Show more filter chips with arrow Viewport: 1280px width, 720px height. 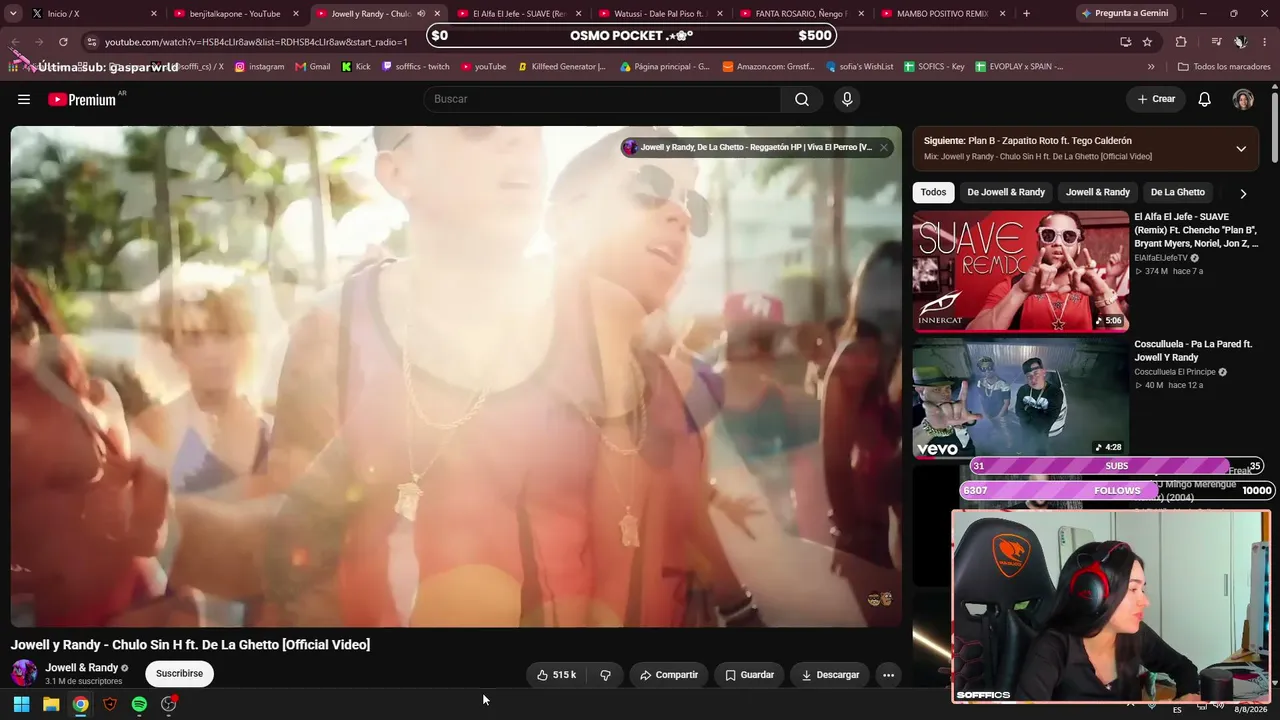click(1243, 193)
